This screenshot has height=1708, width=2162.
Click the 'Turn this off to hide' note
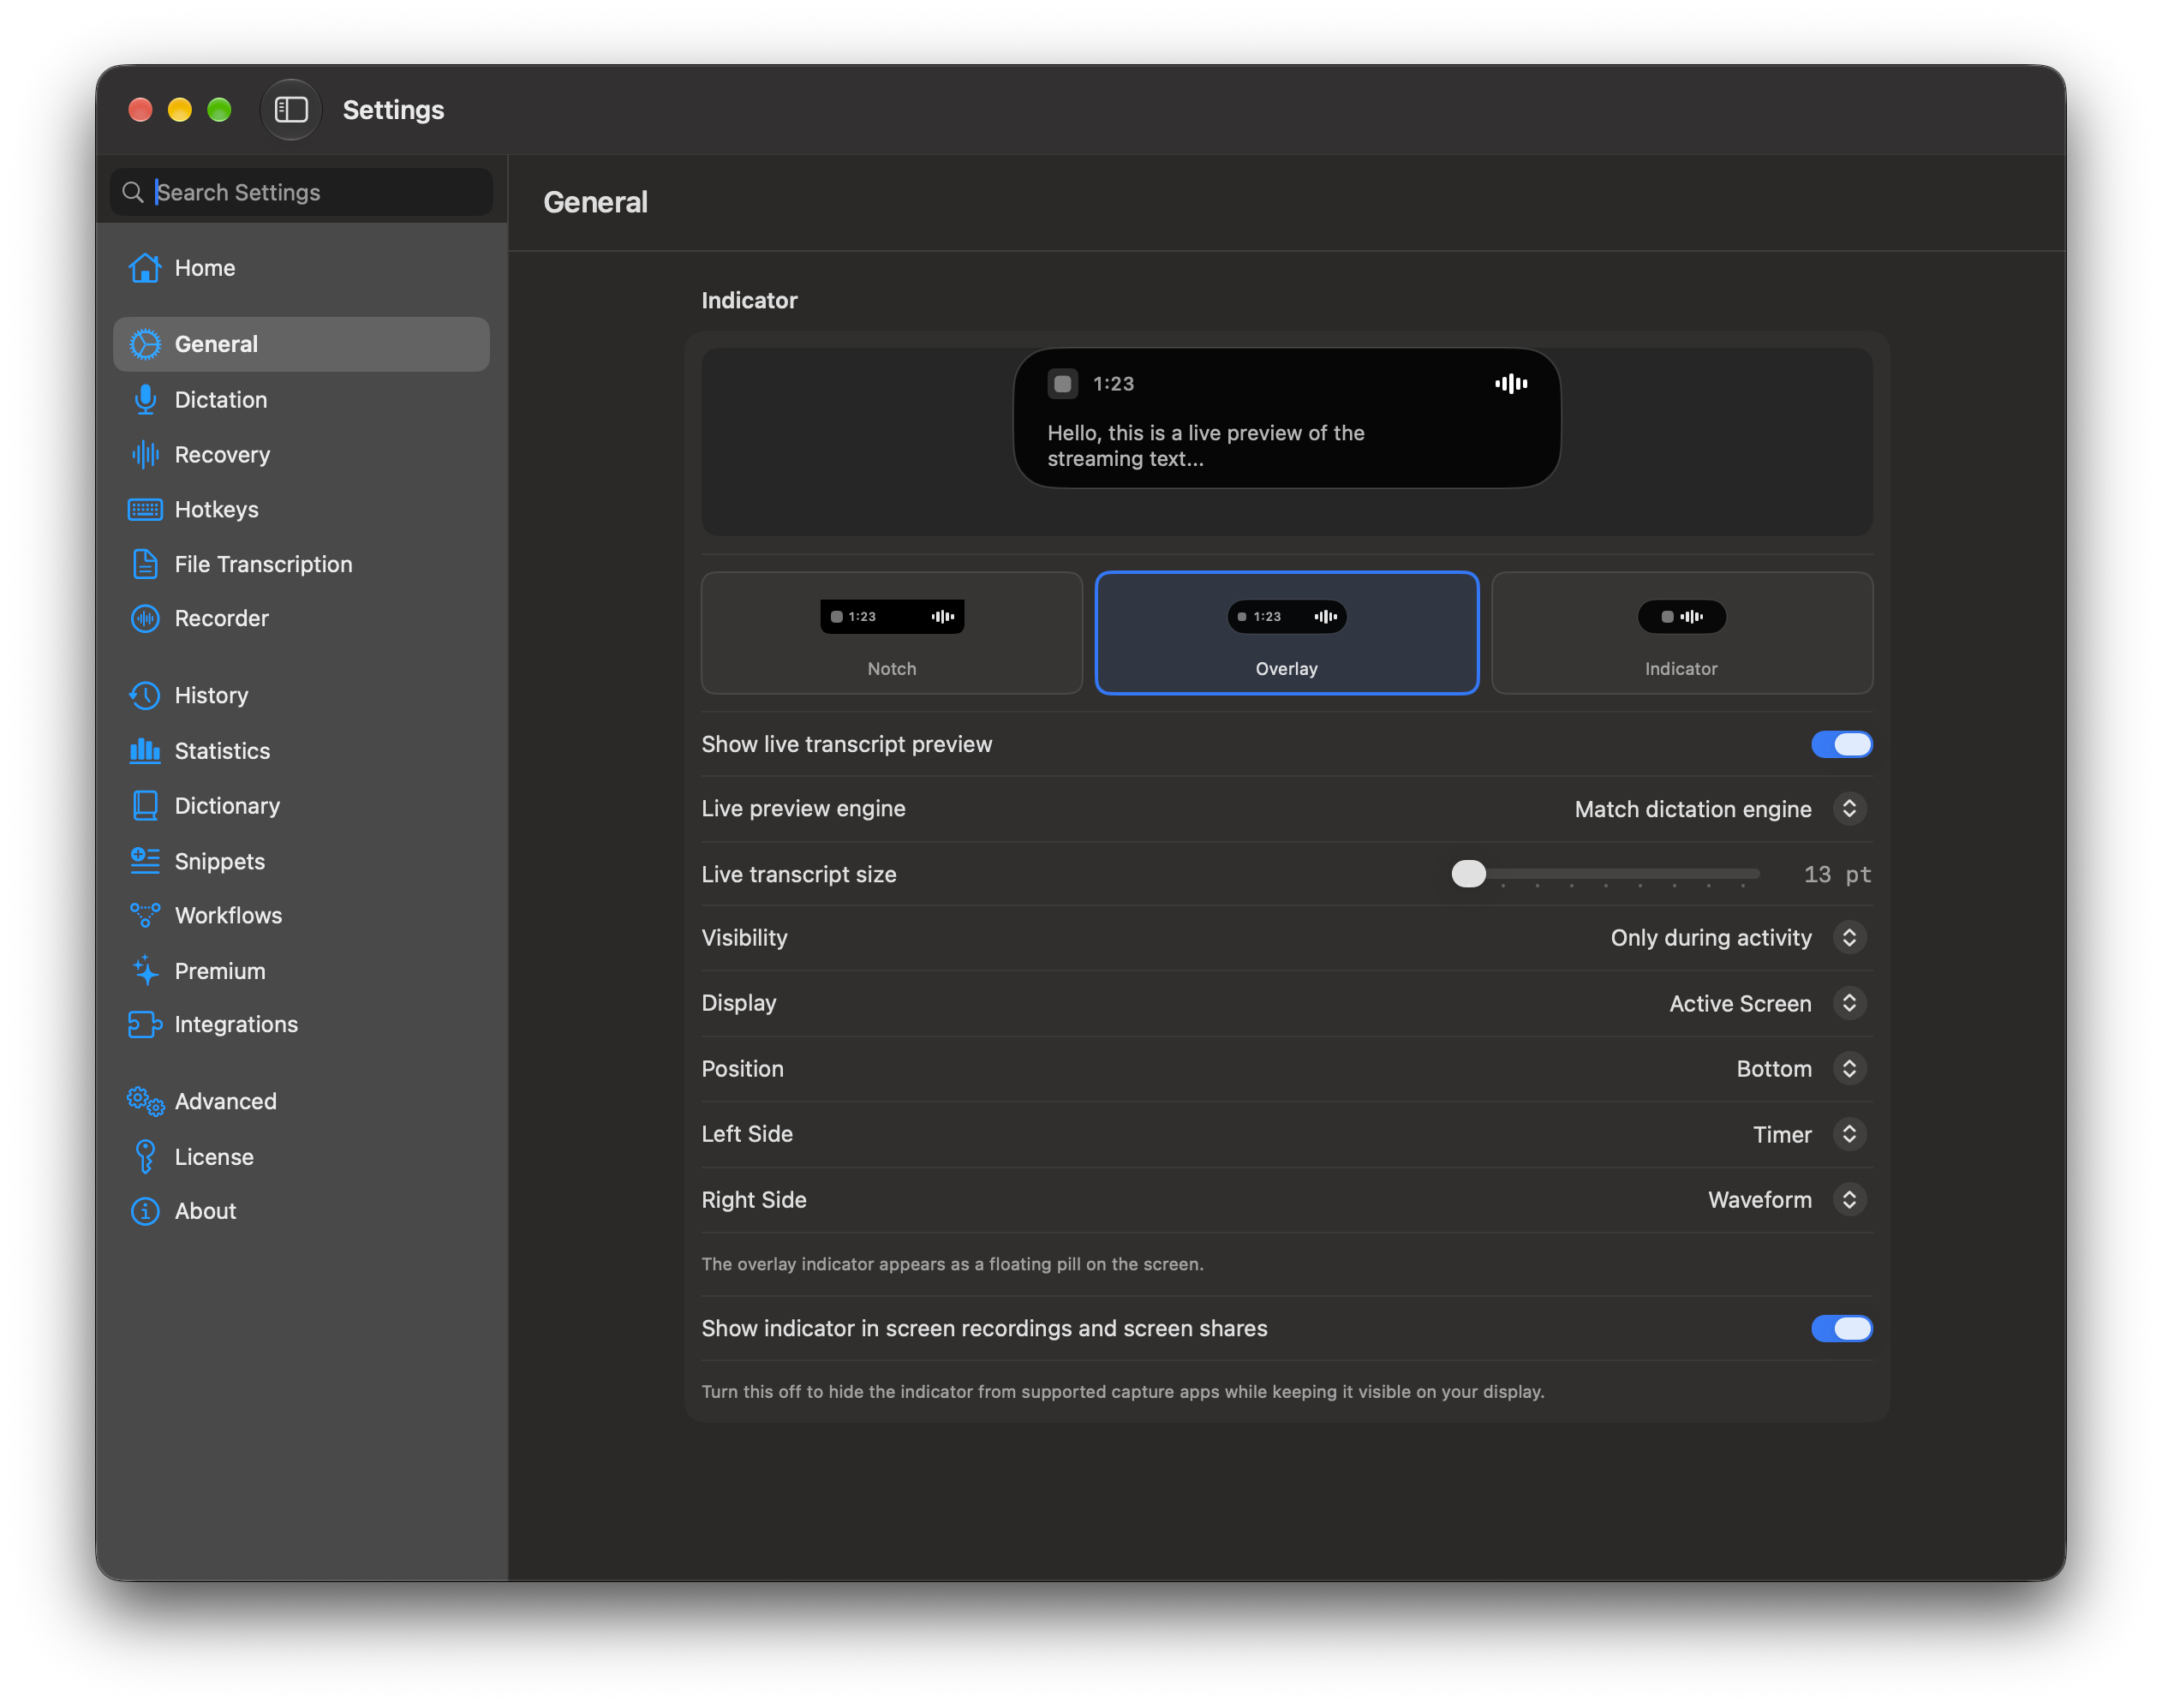click(1122, 1391)
